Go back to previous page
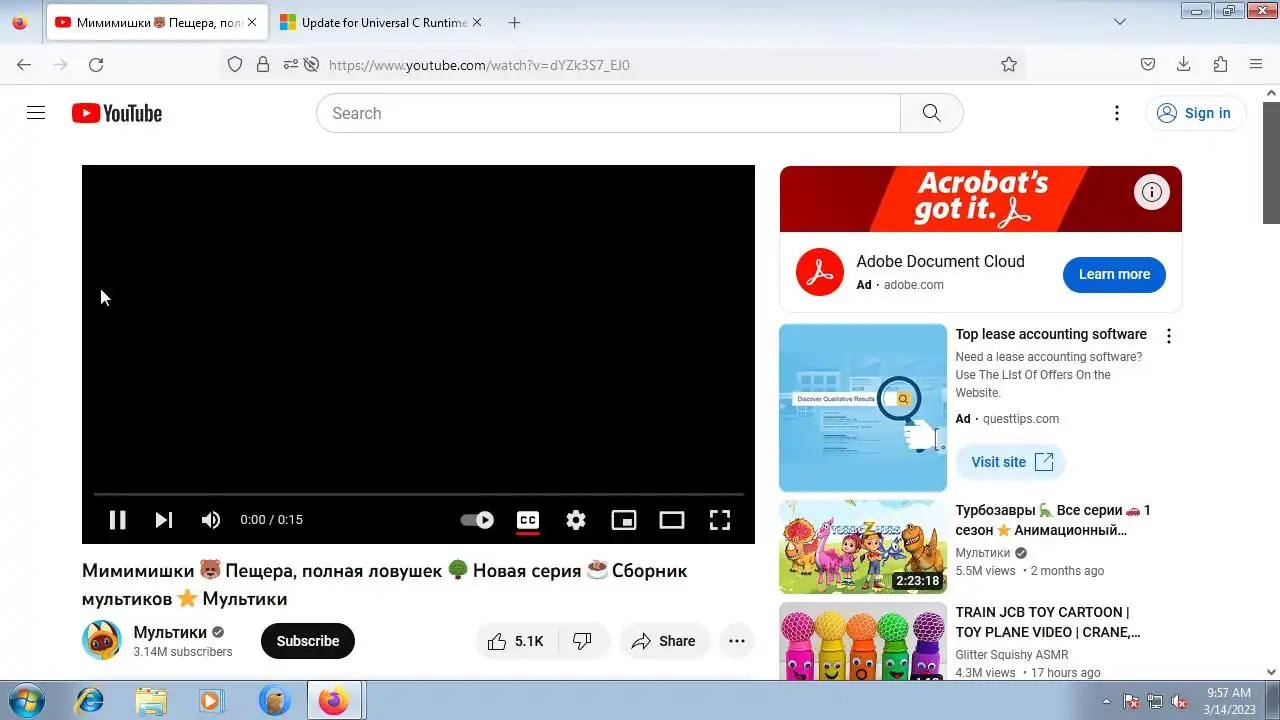Screen dimensions: 1280x720 tap(24, 64)
